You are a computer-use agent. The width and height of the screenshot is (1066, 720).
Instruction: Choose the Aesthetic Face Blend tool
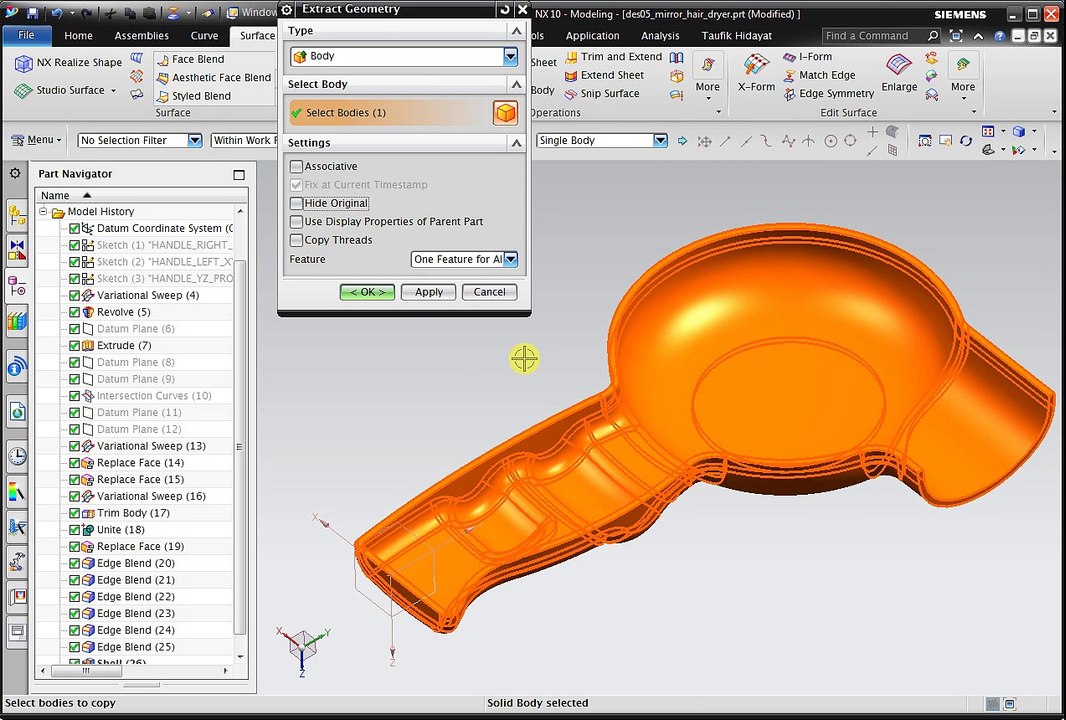click(214, 78)
